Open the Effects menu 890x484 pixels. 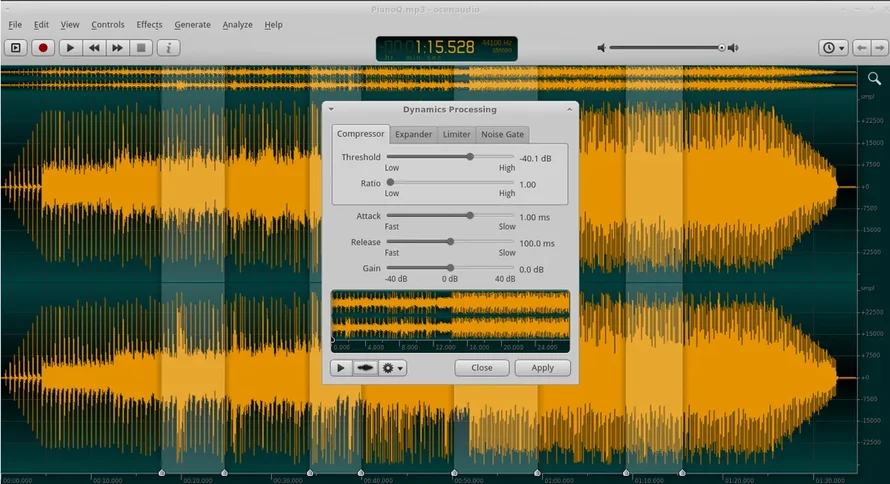click(149, 24)
